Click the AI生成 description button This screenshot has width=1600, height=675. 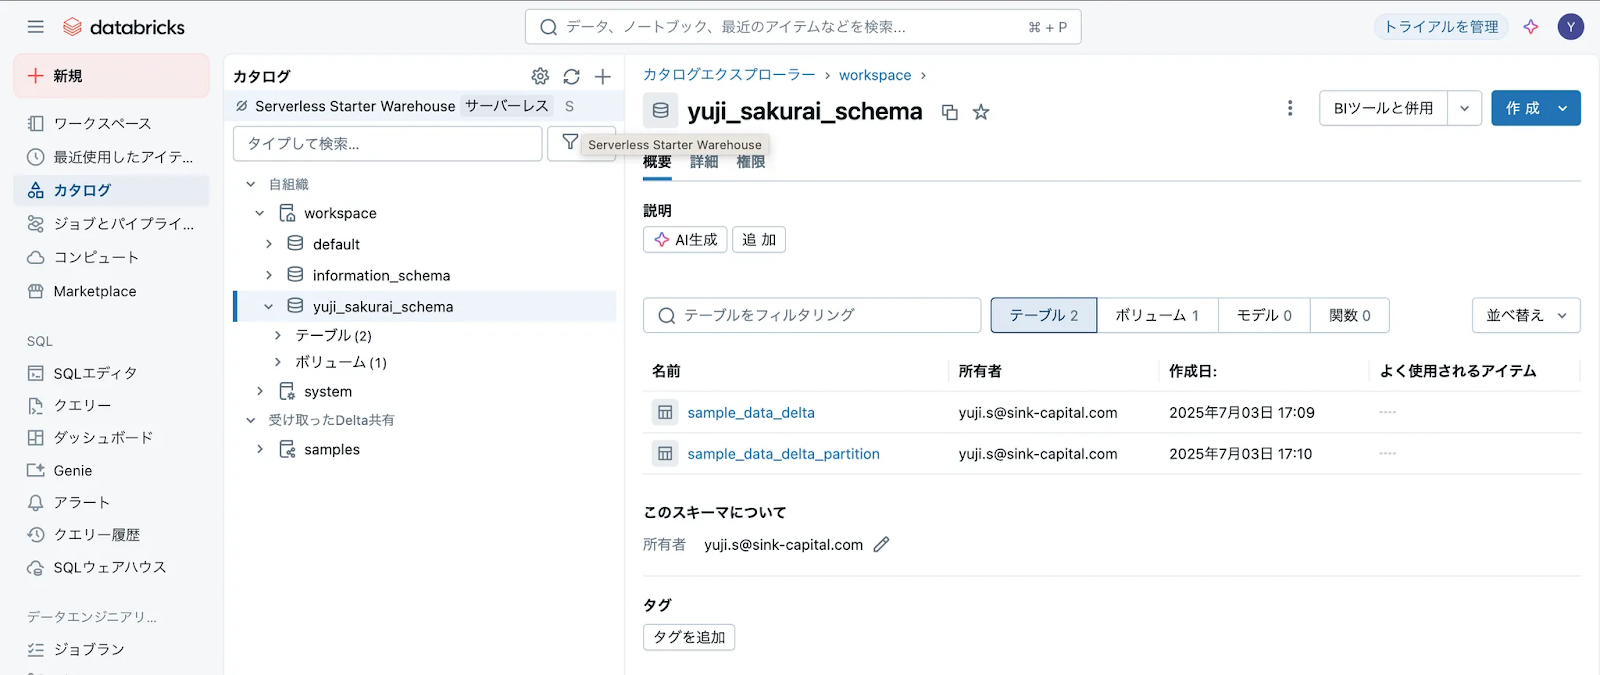point(685,240)
